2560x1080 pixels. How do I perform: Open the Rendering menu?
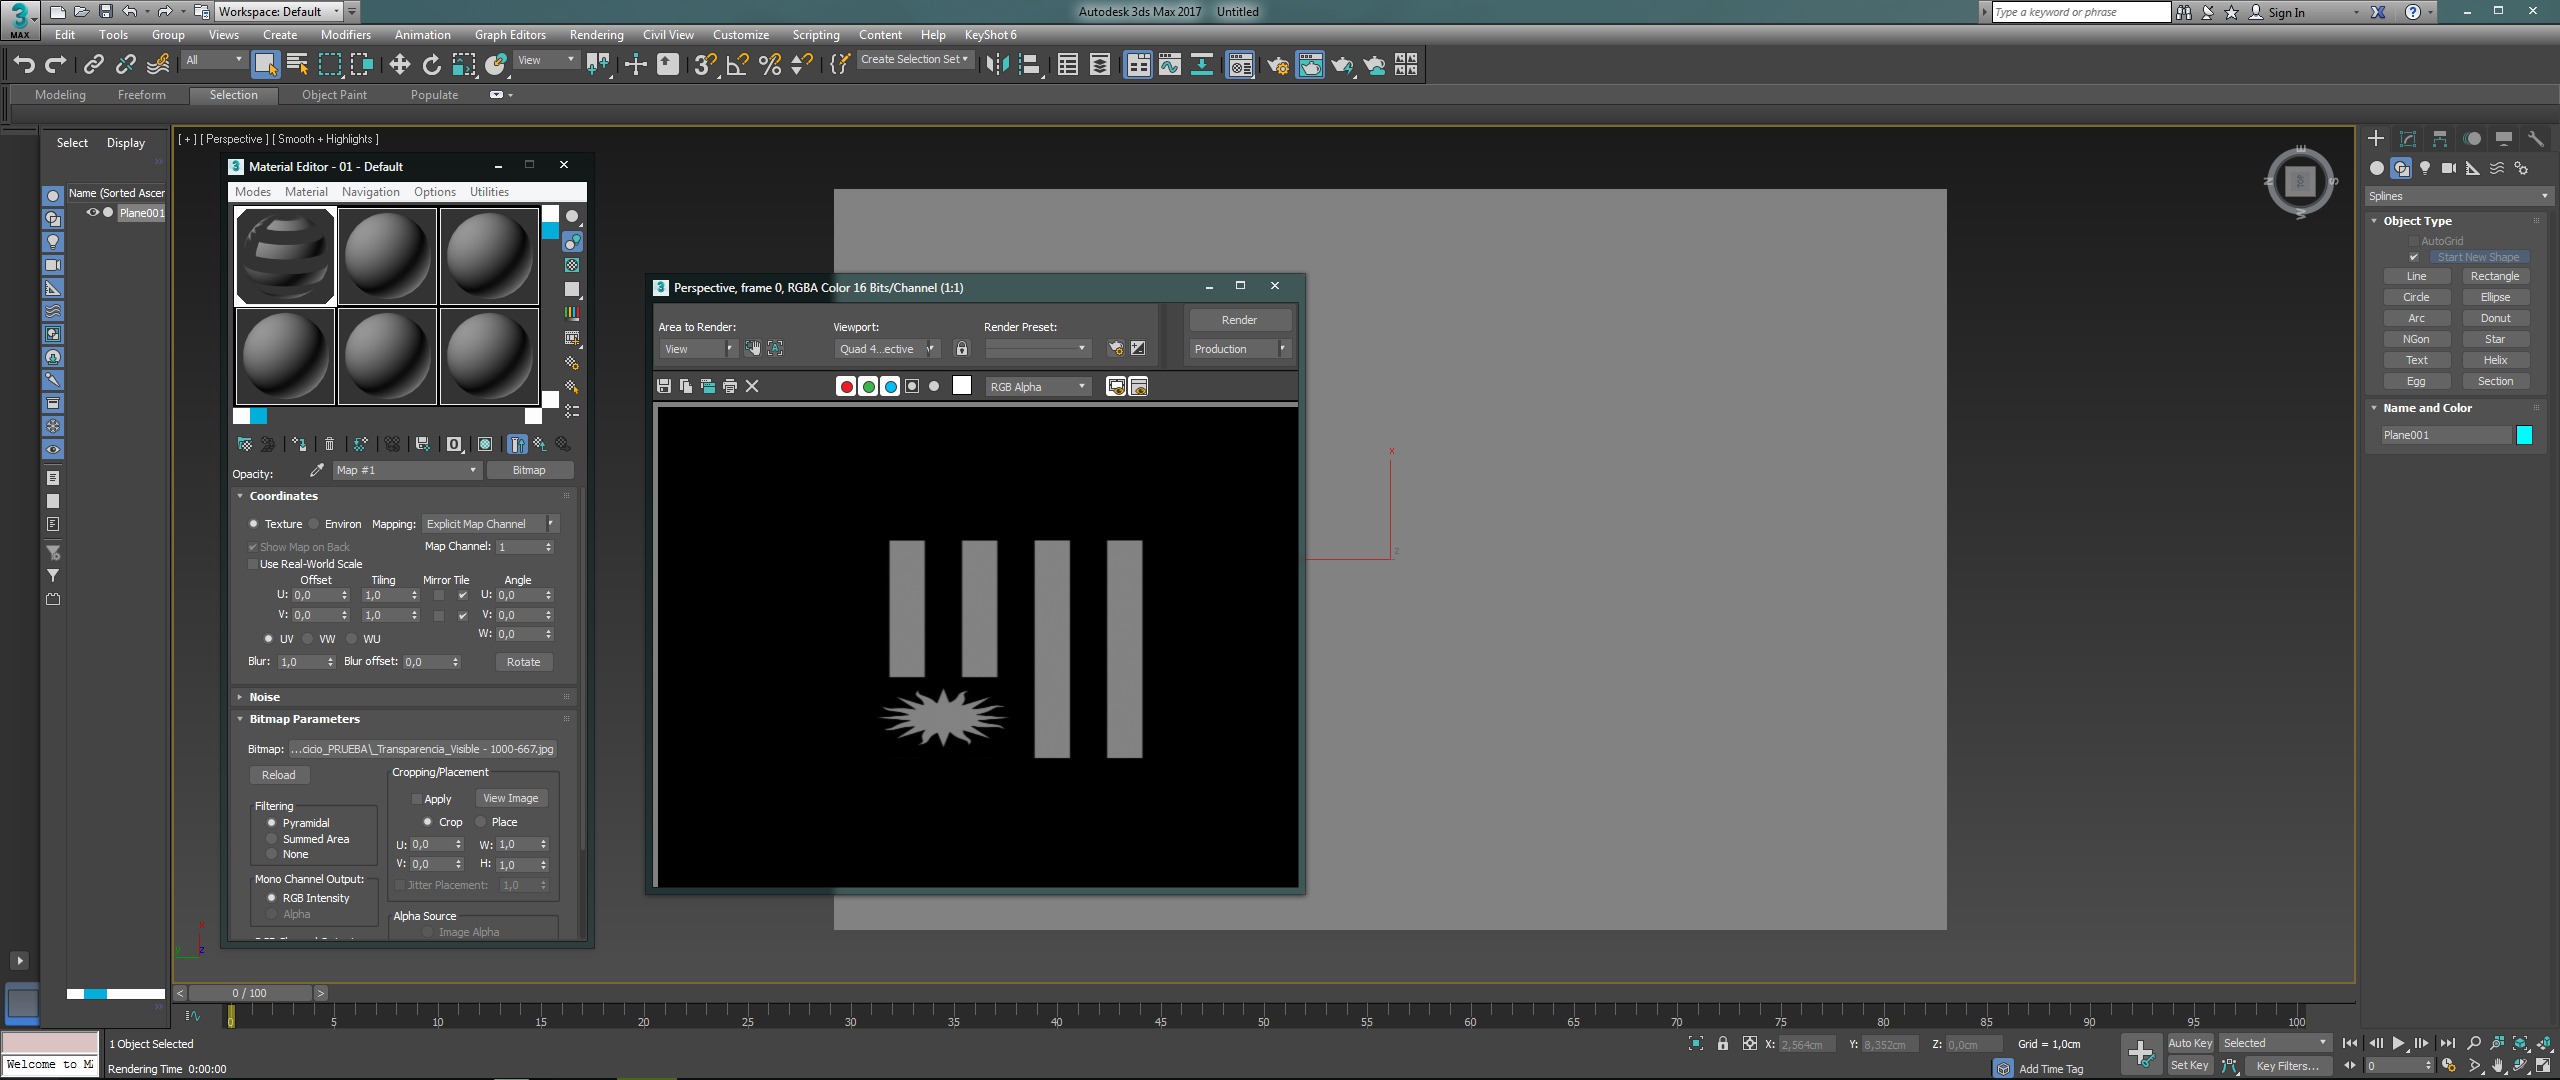click(x=596, y=35)
